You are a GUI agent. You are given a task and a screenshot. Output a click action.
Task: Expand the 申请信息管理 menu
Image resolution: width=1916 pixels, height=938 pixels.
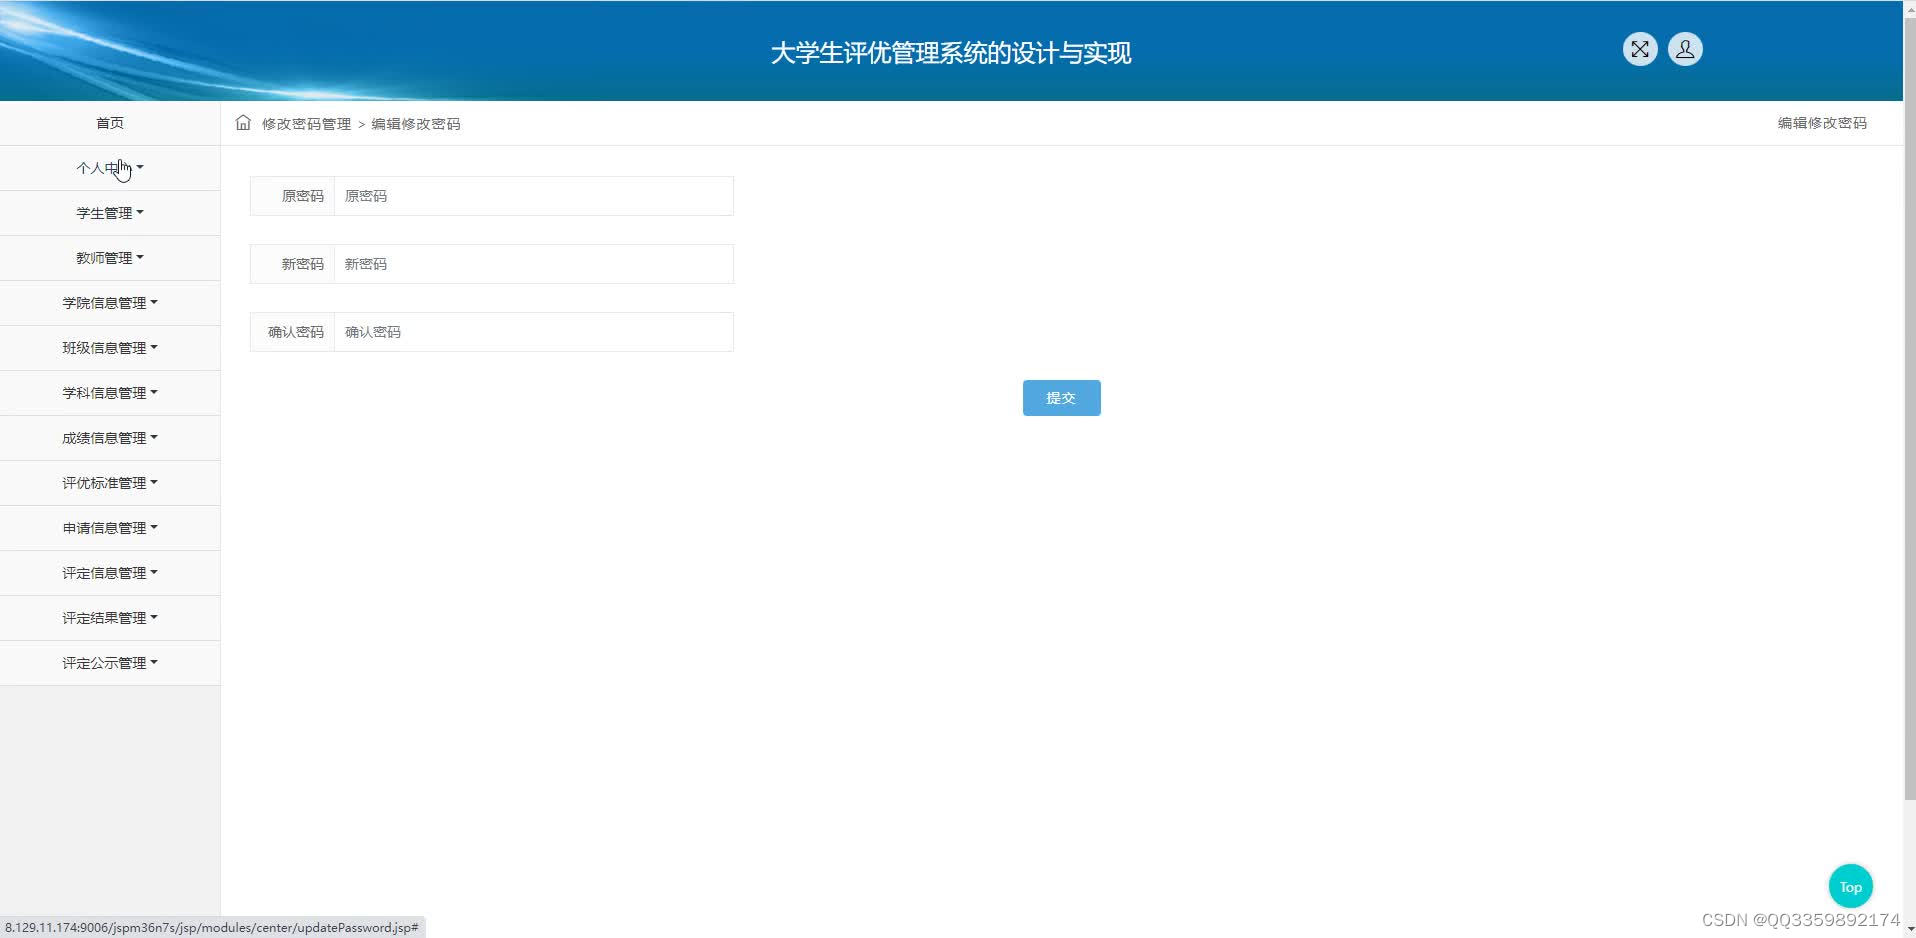(110, 528)
